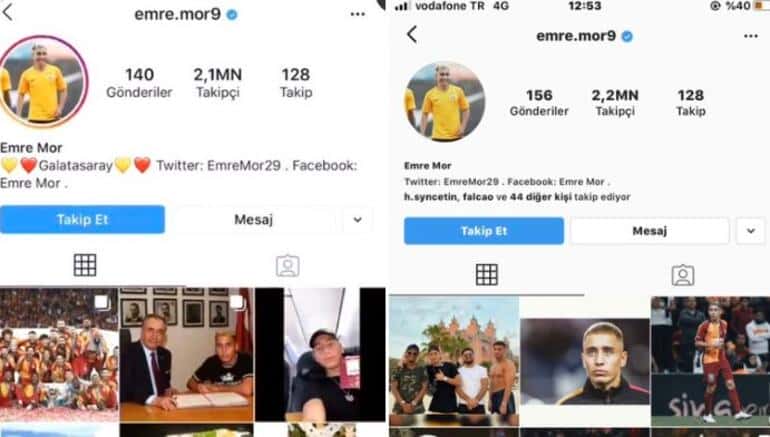Image resolution: width=770 pixels, height=437 pixels.
Task: Tap back arrow on left profile screen
Action: (7, 12)
